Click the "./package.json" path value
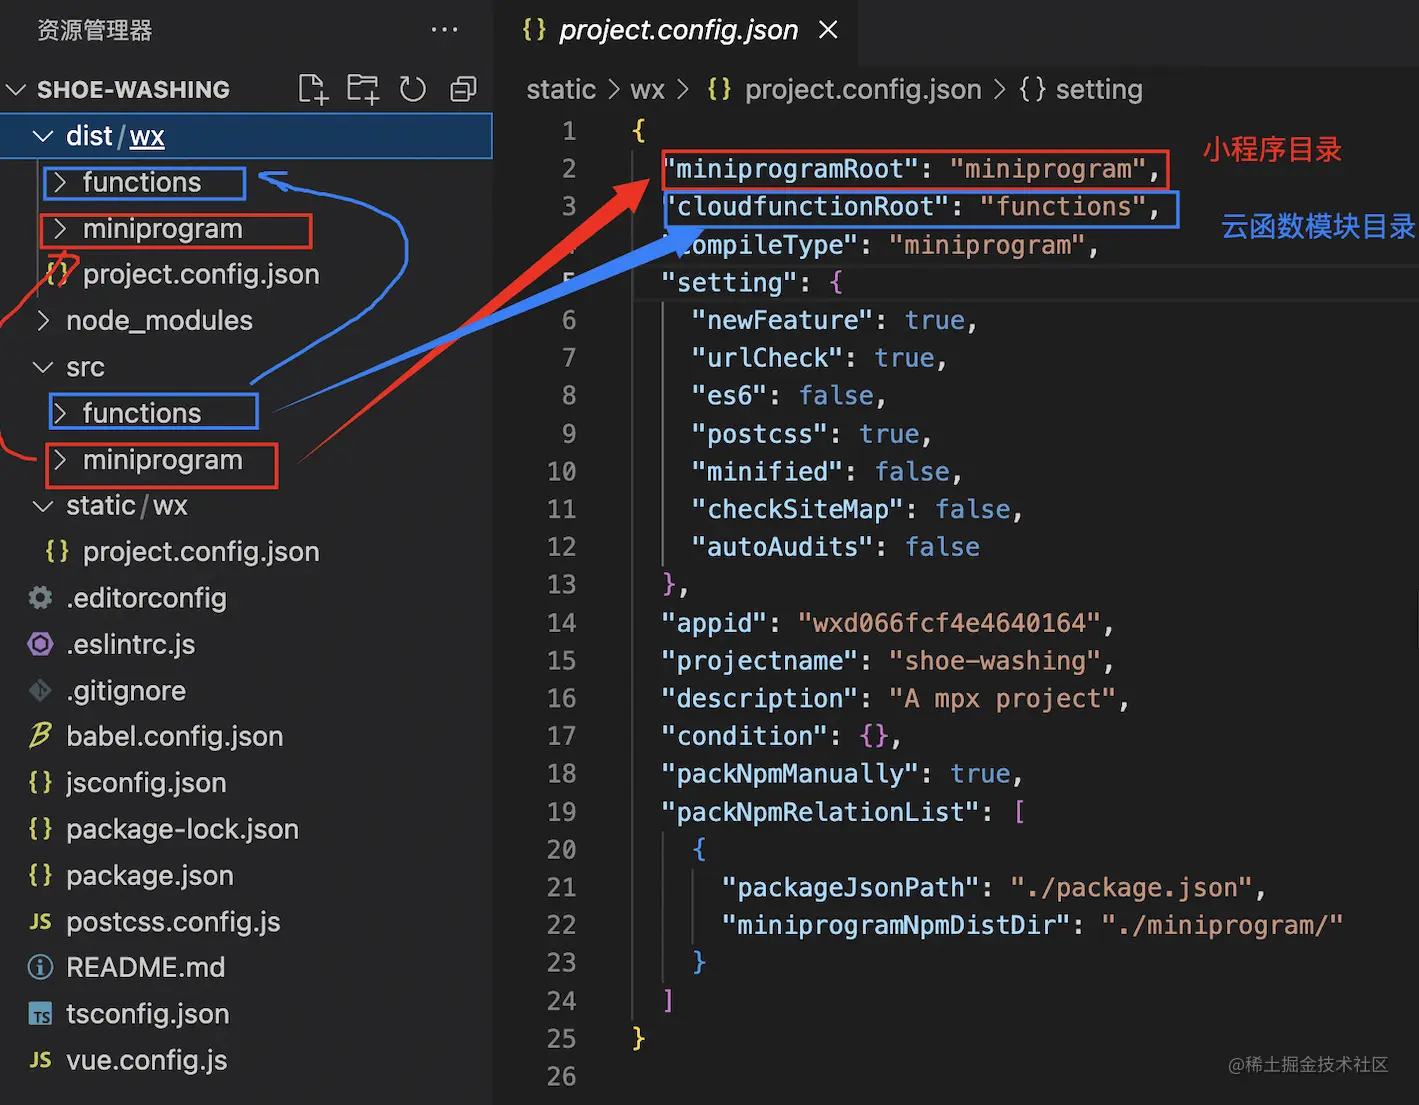The image size is (1419, 1105). [x=1131, y=887]
